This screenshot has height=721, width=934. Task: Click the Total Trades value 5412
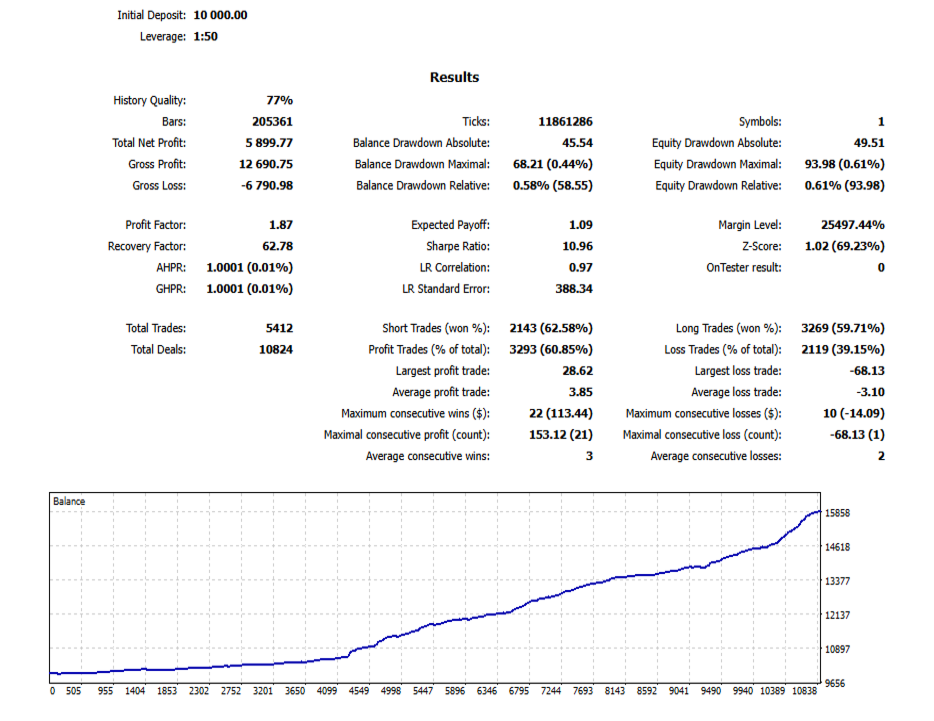pos(279,328)
